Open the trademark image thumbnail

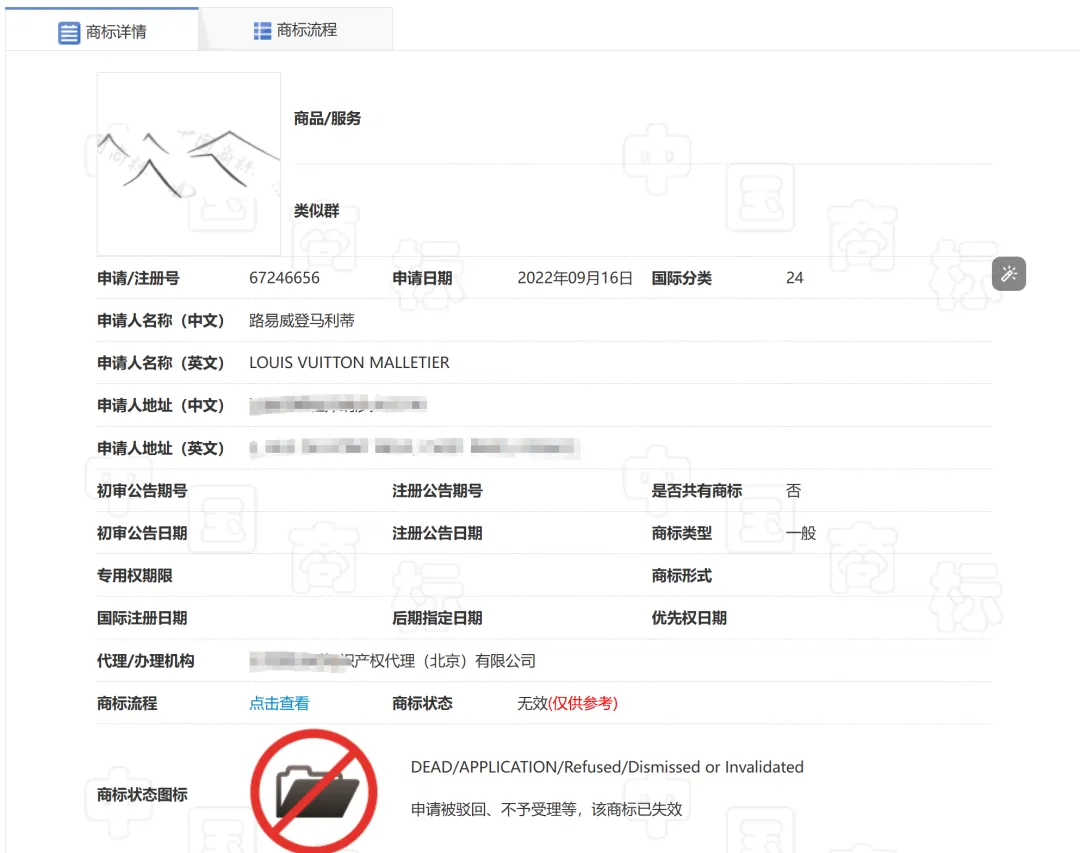coord(189,164)
